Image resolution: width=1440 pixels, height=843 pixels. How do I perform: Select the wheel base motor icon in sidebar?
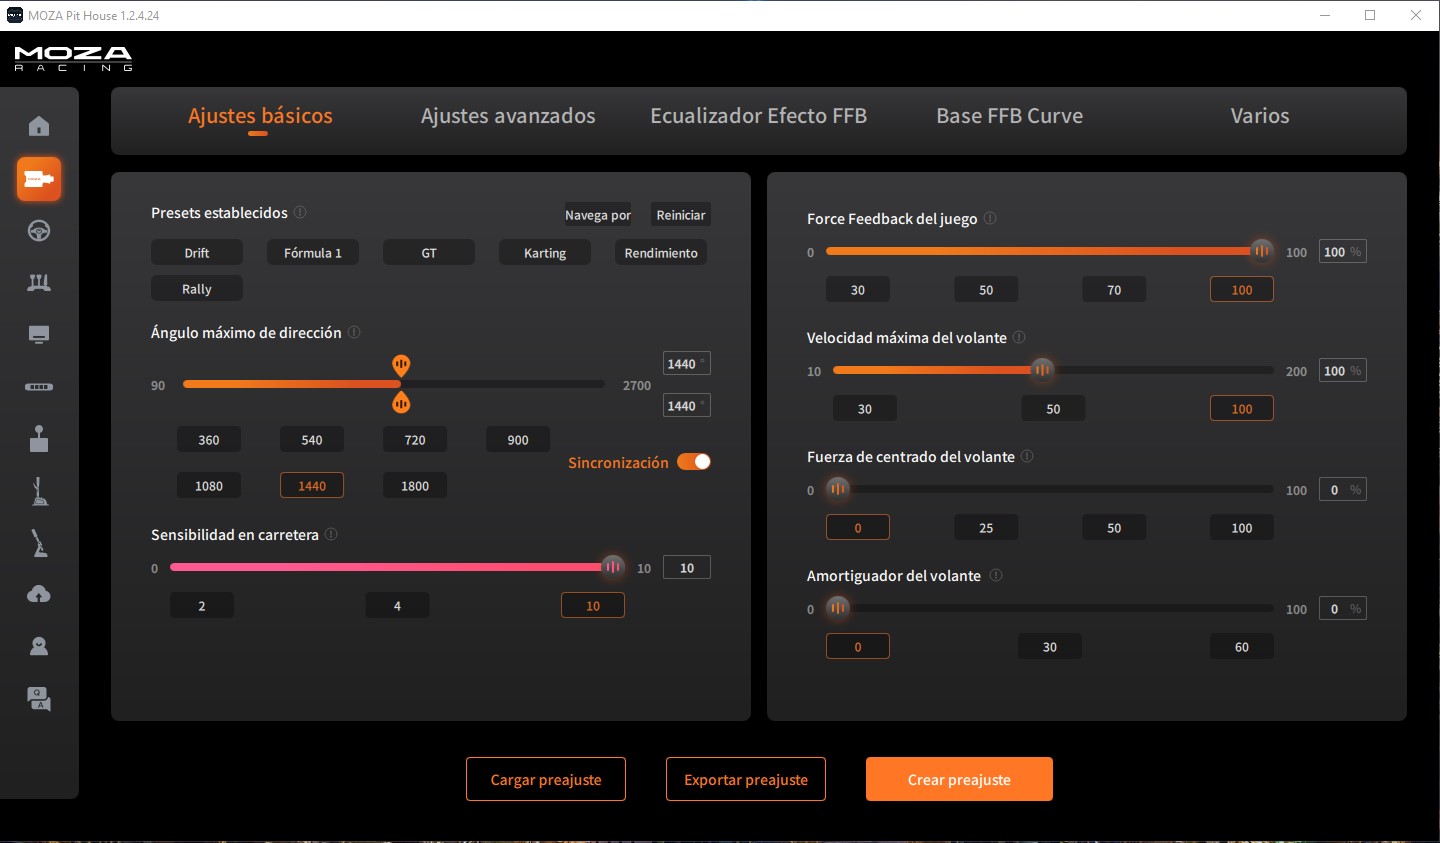39,179
